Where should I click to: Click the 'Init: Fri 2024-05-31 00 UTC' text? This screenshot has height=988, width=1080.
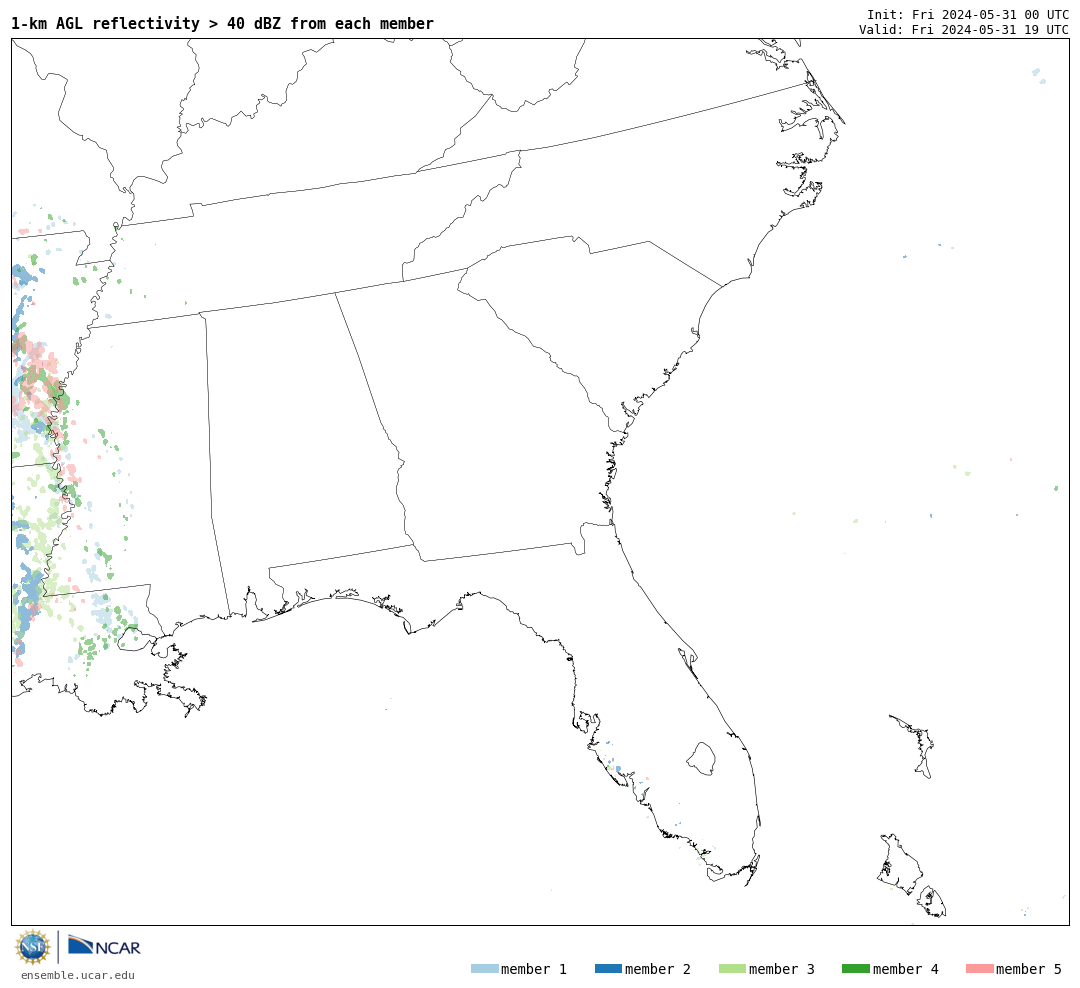point(968,14)
